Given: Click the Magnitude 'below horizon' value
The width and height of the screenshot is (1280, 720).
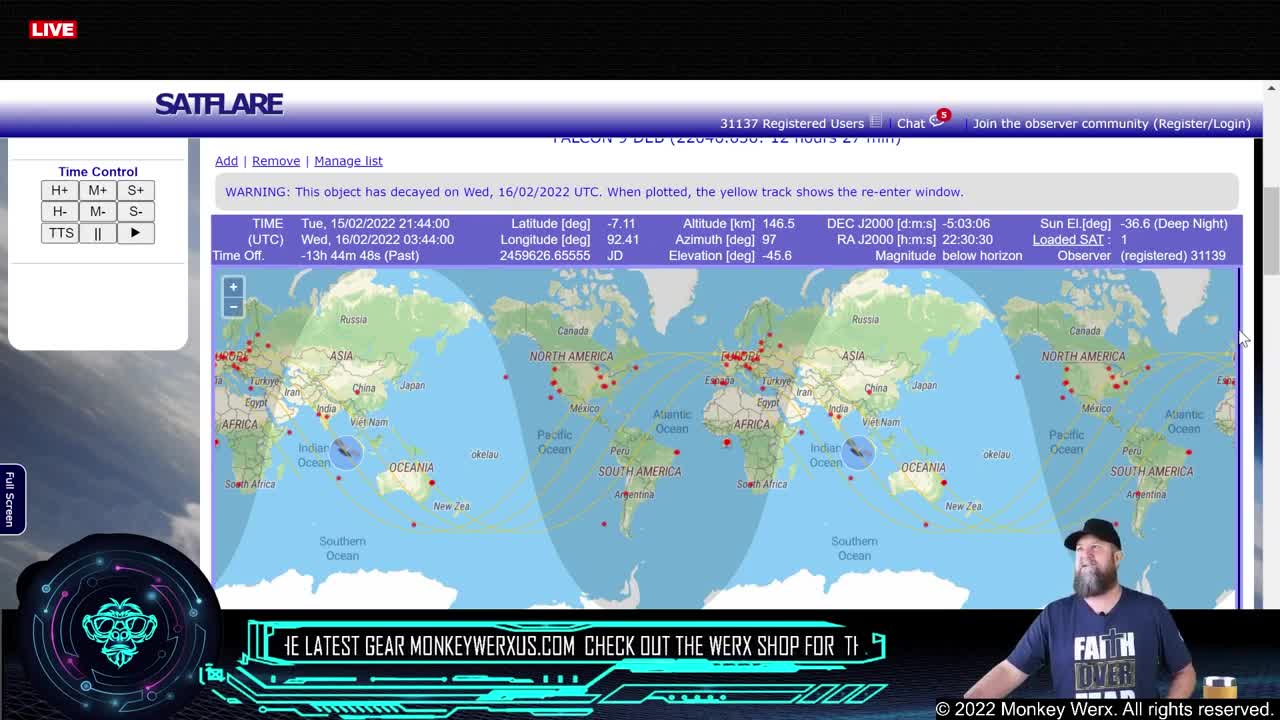Looking at the screenshot, I should click(x=982, y=255).
